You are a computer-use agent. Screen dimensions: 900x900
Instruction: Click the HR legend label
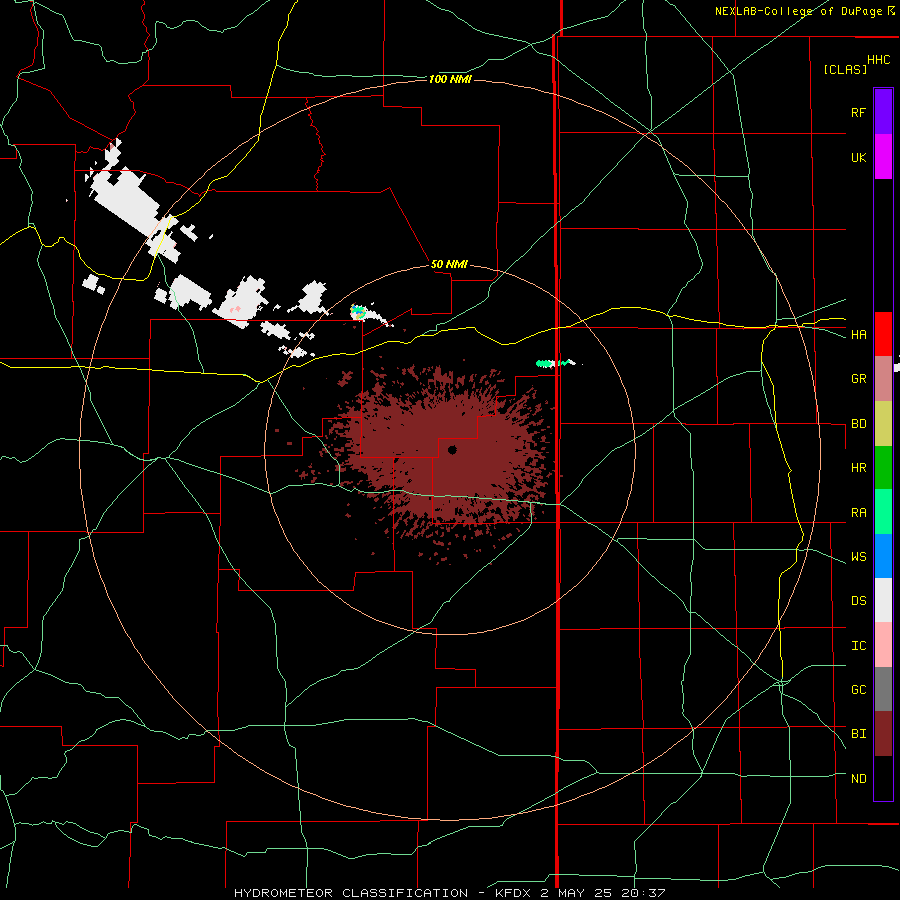[858, 468]
